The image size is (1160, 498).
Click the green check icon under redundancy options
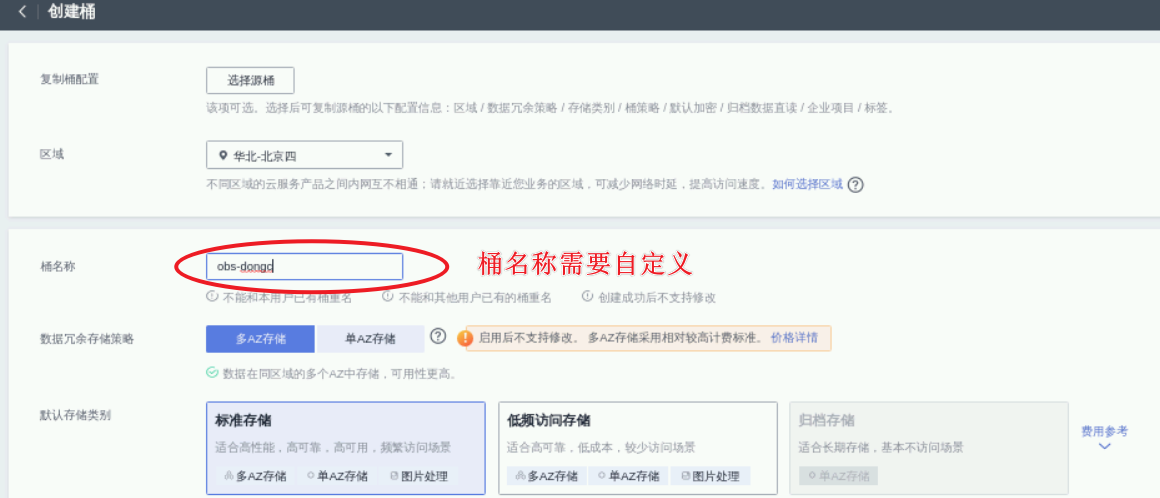[x=212, y=374]
